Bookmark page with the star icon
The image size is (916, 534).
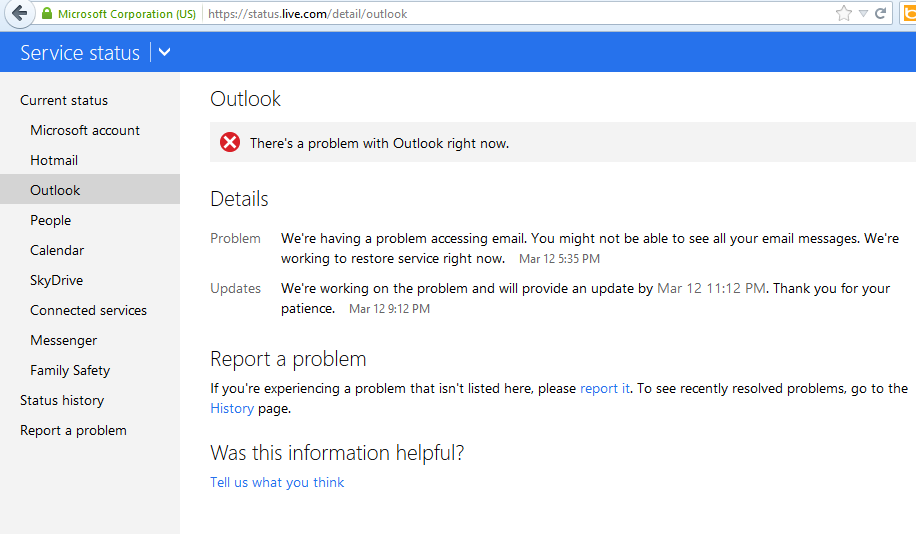[843, 13]
